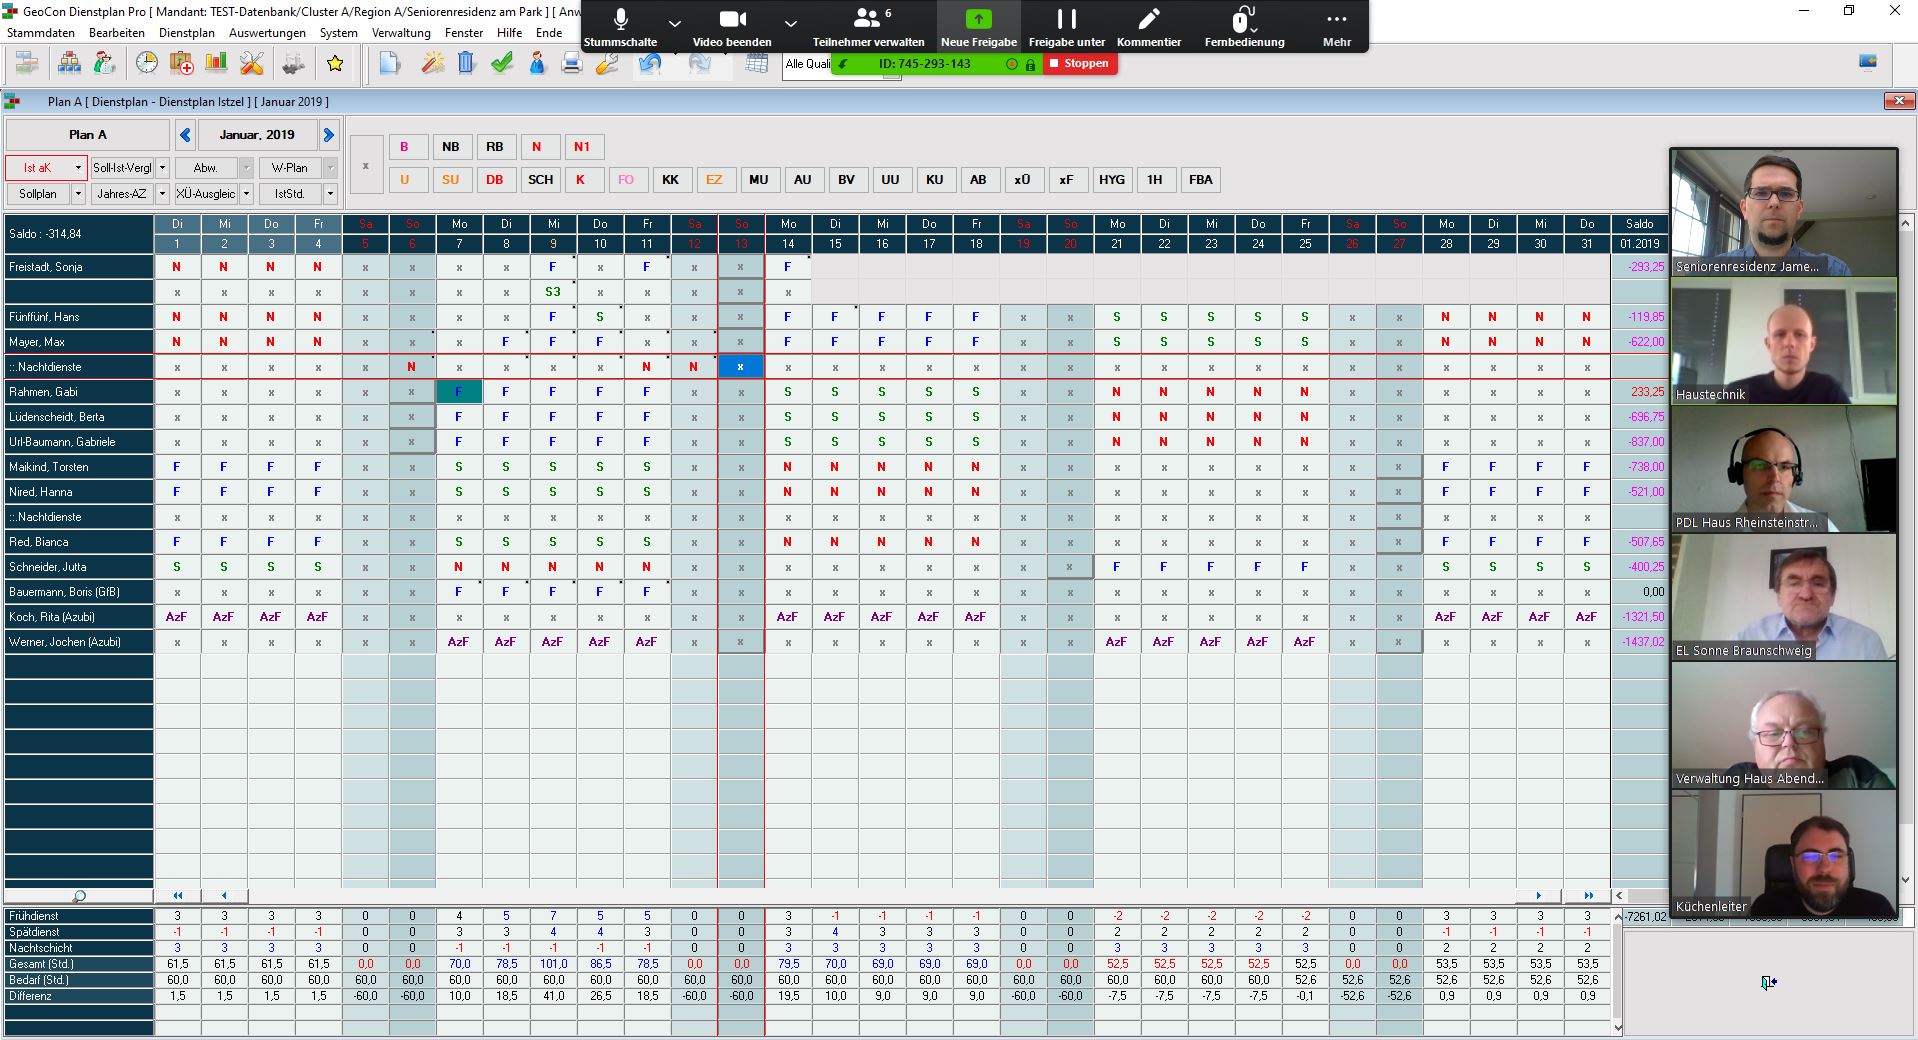Screen dimensions: 1918x1040
Task: Click the red Stoppen share button
Action: pyautogui.click(x=1079, y=64)
